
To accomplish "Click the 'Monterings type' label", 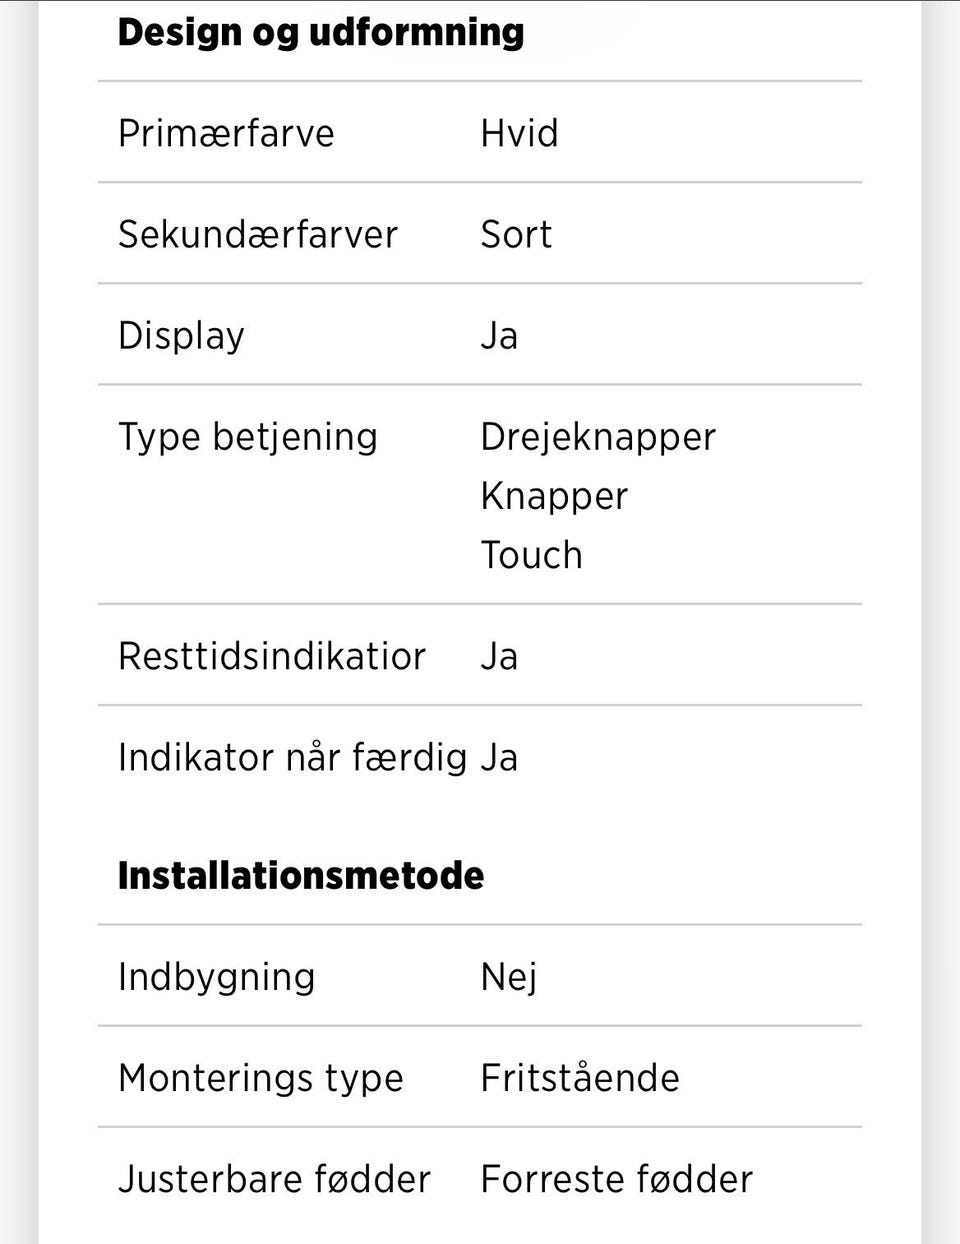I will 260,1078.
